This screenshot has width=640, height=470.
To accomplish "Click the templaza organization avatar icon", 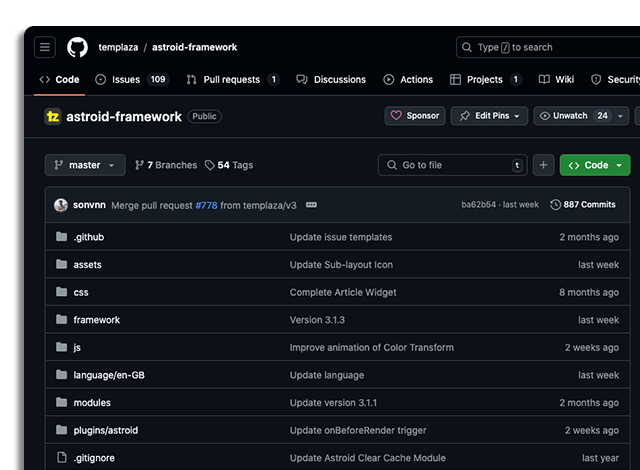I will (x=53, y=117).
